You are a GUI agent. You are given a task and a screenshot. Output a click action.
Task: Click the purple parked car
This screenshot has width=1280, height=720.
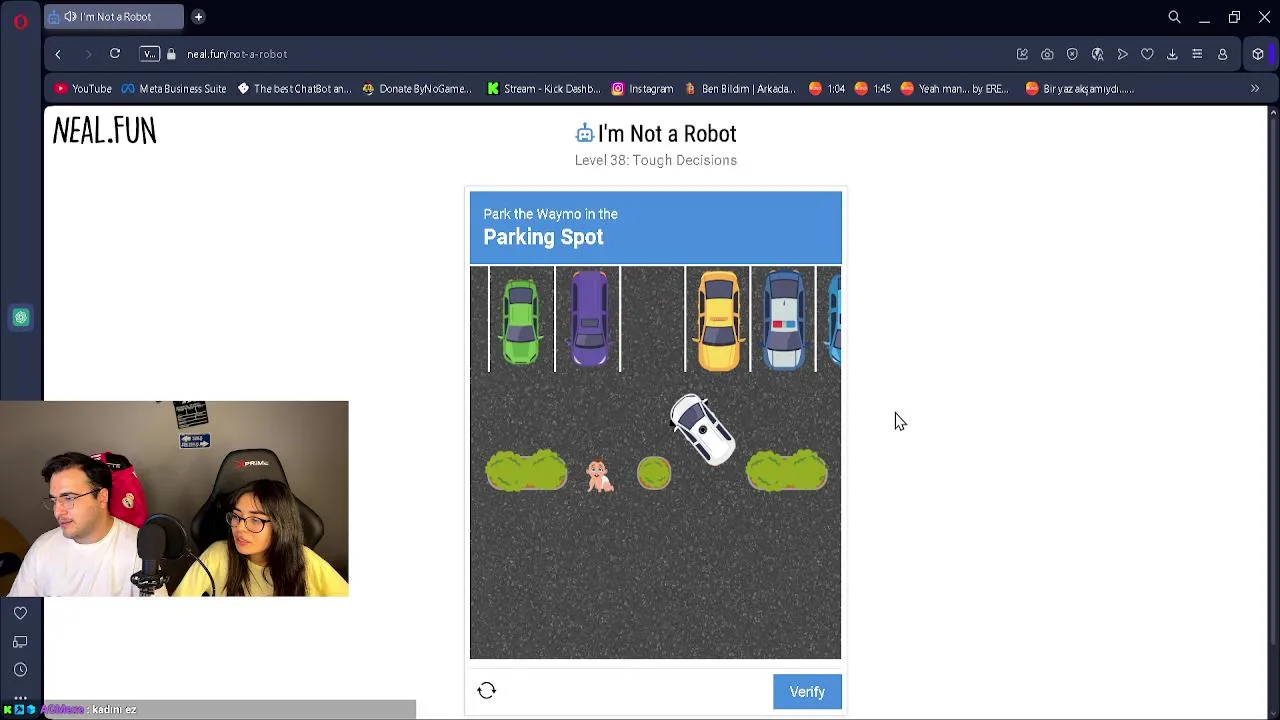pos(589,318)
